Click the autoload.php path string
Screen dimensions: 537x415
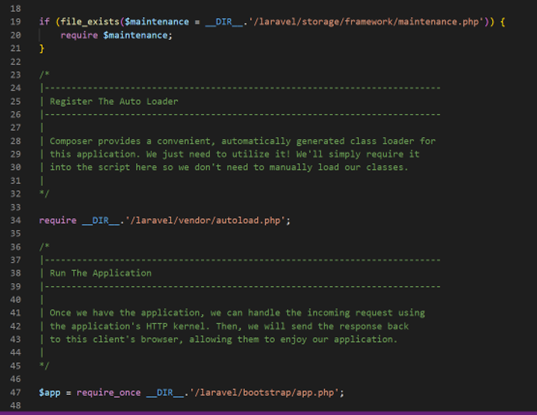[x=205, y=220]
